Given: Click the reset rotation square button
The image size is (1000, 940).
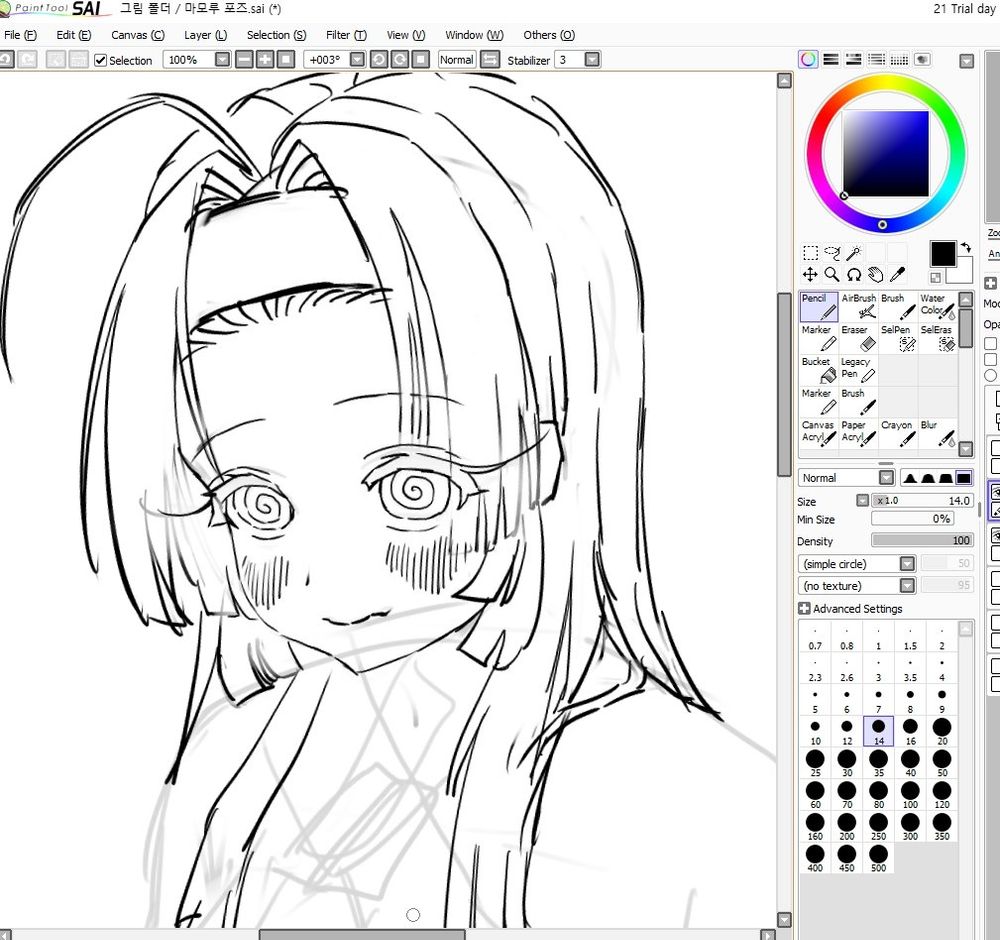Looking at the screenshot, I should (x=420, y=60).
